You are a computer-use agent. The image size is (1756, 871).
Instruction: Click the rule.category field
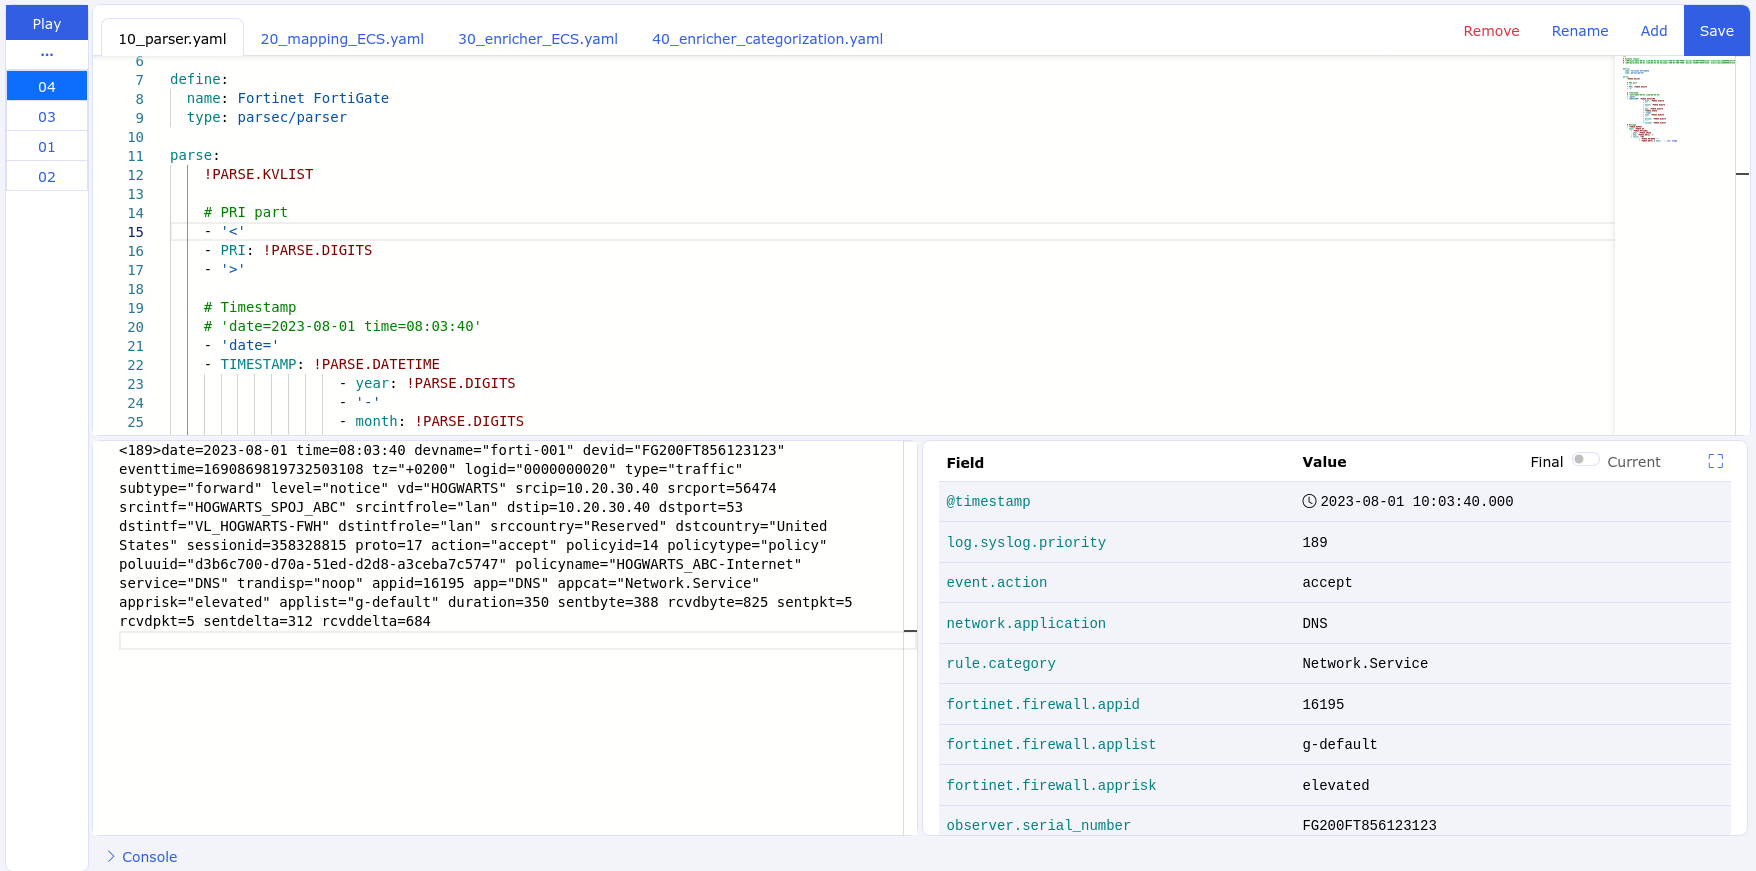[x=1001, y=663]
